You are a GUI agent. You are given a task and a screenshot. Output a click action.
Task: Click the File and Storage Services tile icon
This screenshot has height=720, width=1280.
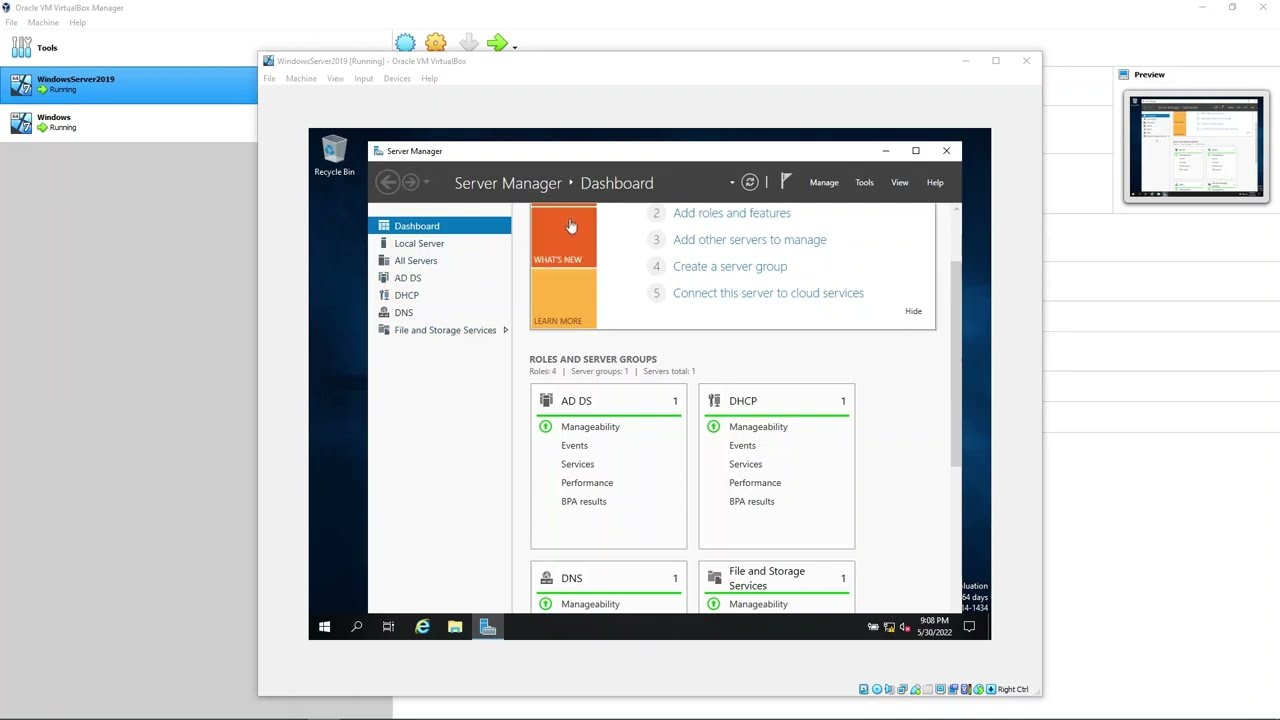pyautogui.click(x=714, y=578)
